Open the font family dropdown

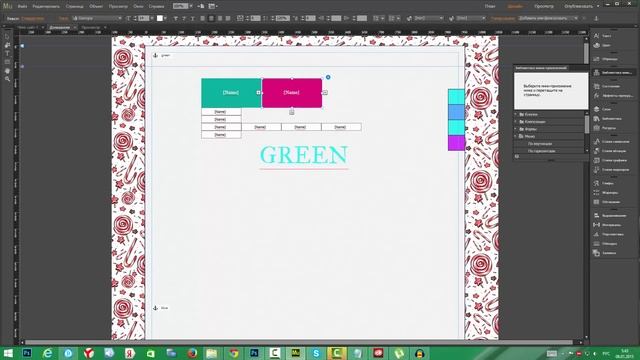(x=97, y=18)
